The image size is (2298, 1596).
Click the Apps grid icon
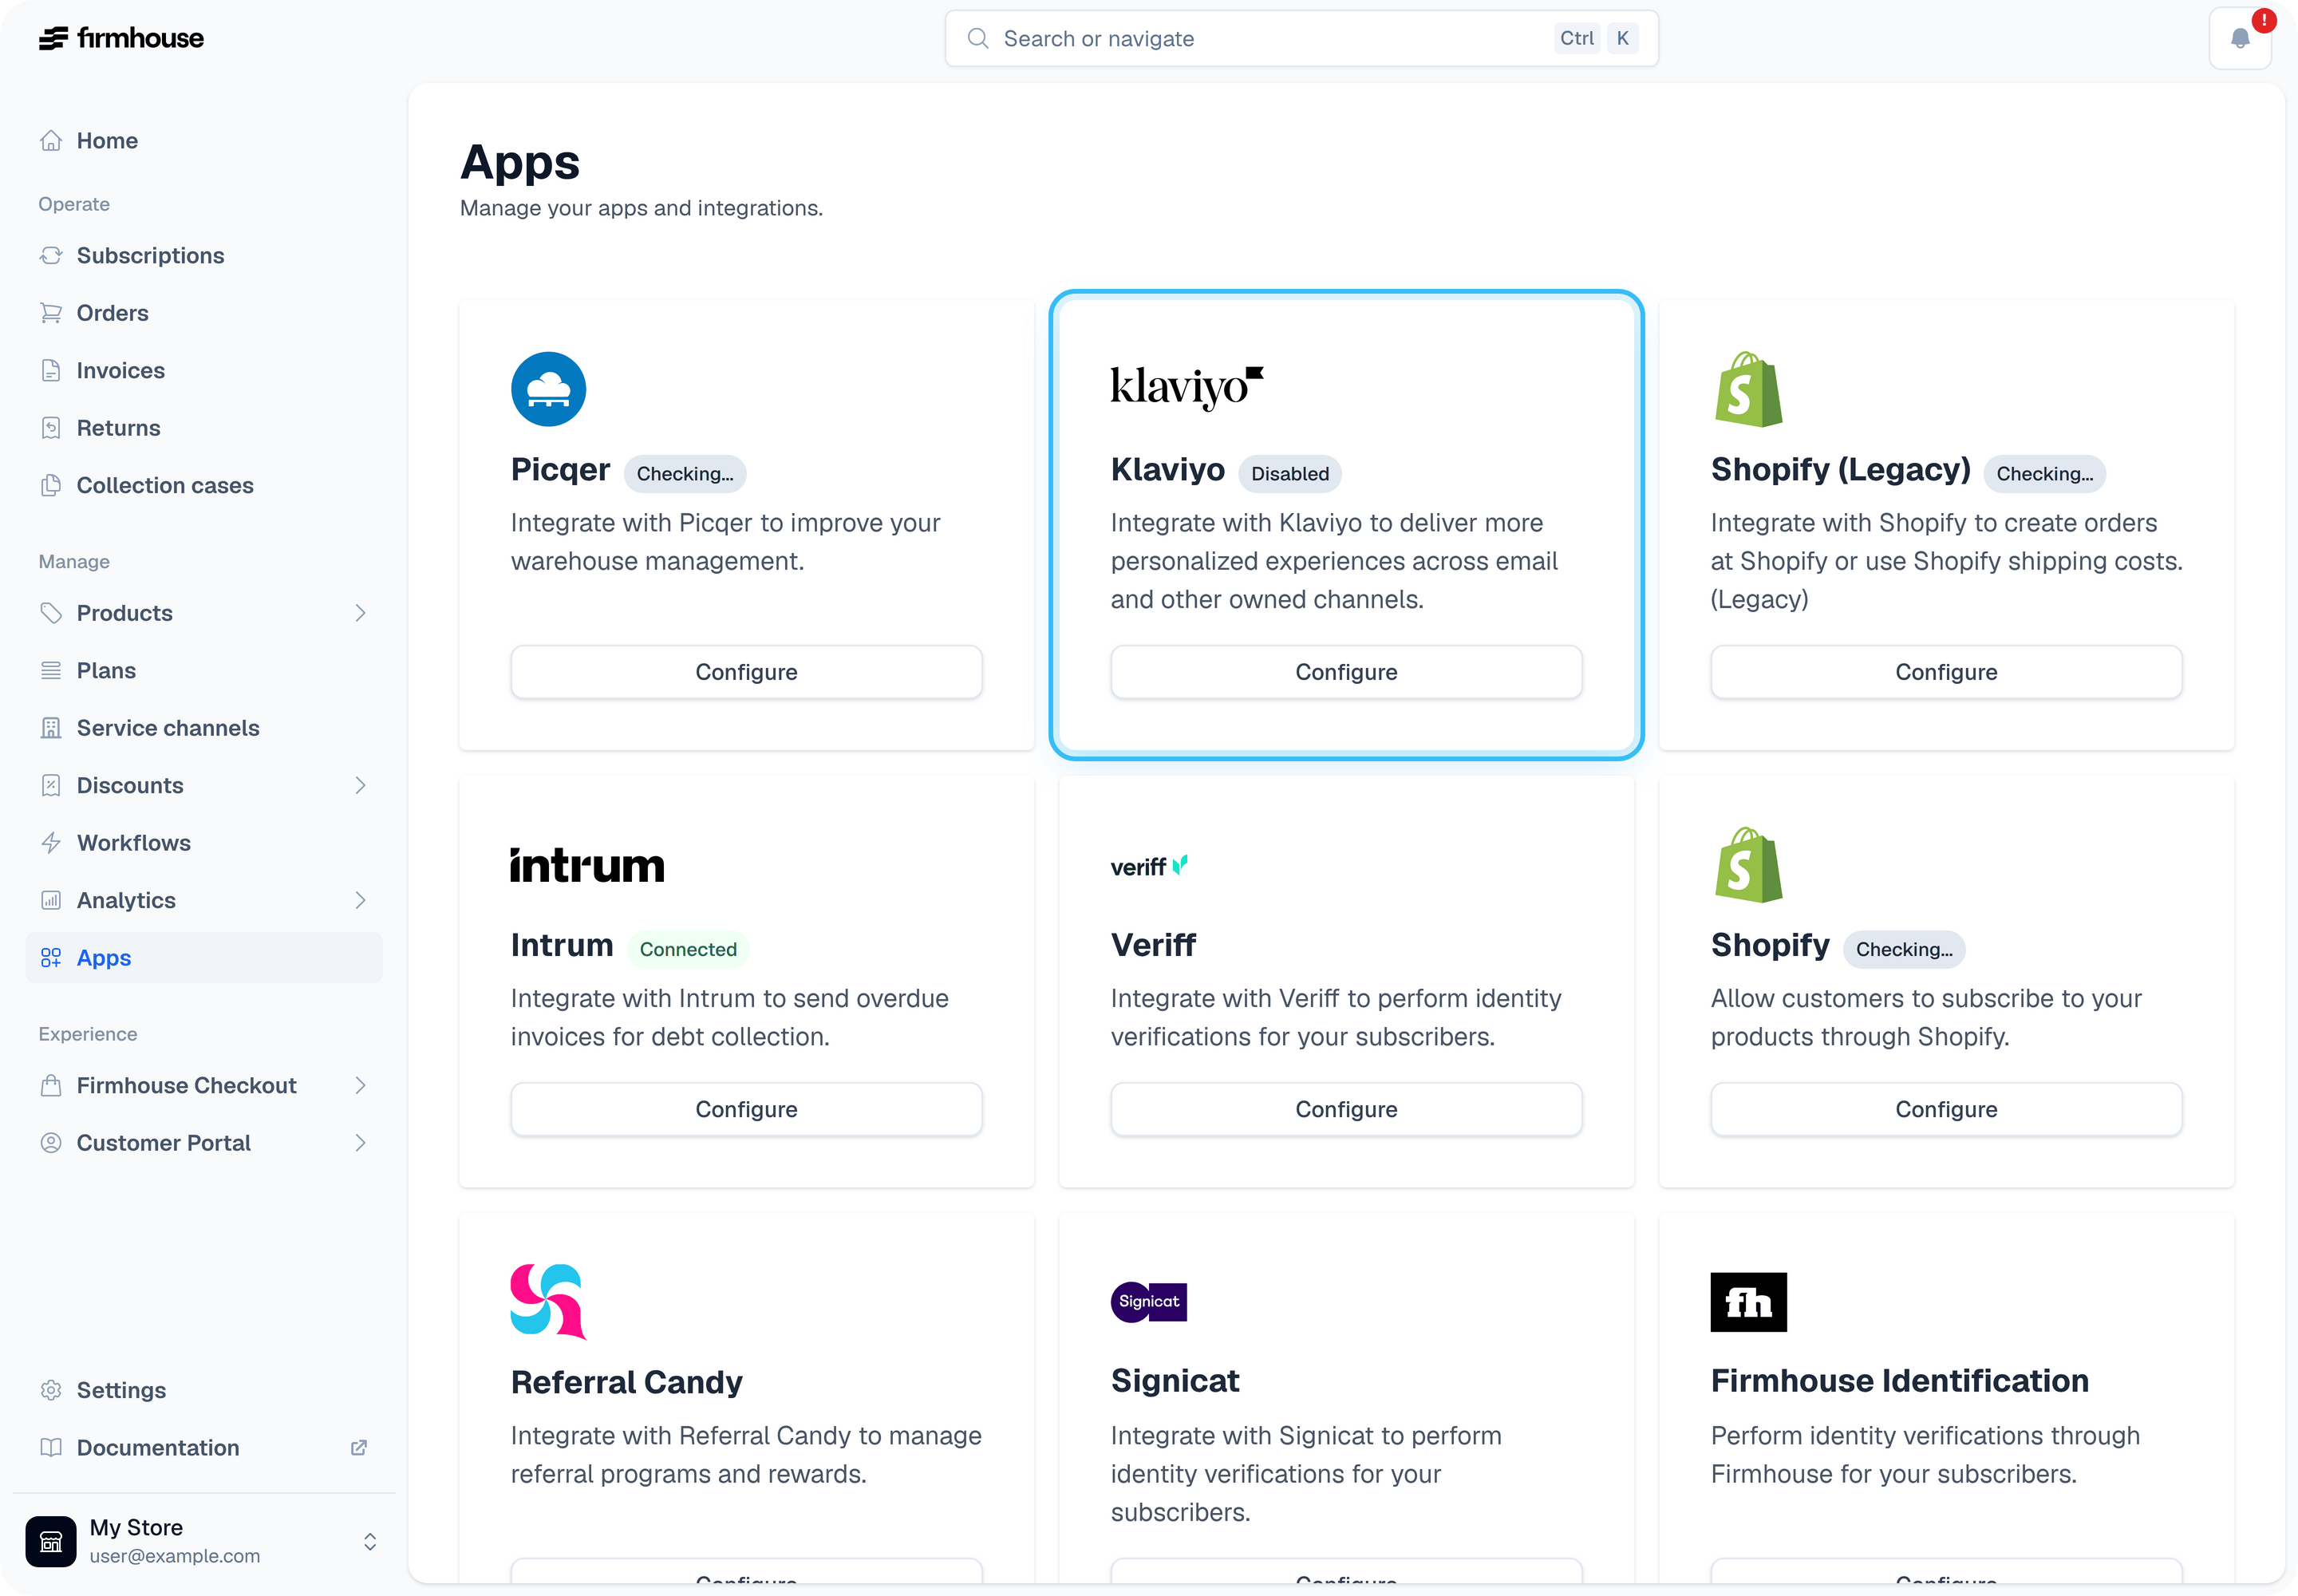[51, 958]
